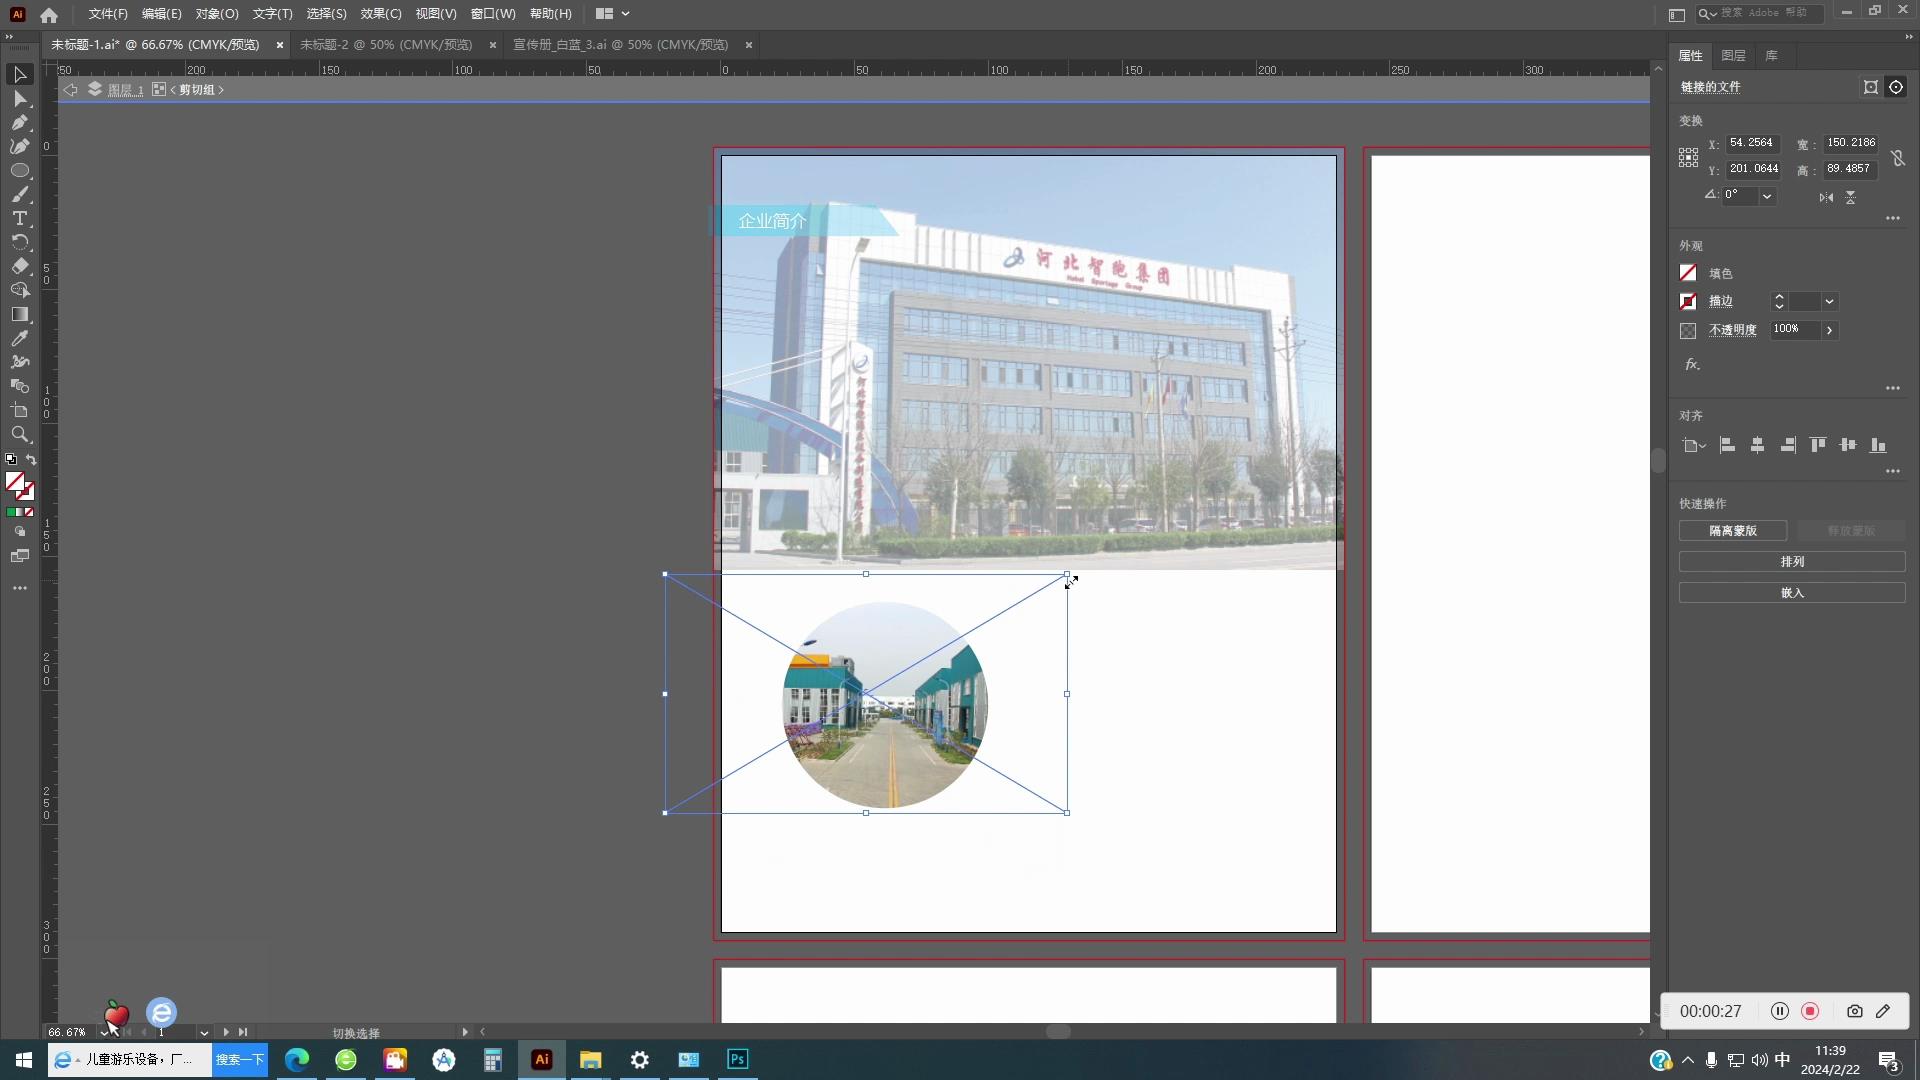Click the Illustrator Home icon
The width and height of the screenshot is (1920, 1080).
pyautogui.click(x=49, y=15)
